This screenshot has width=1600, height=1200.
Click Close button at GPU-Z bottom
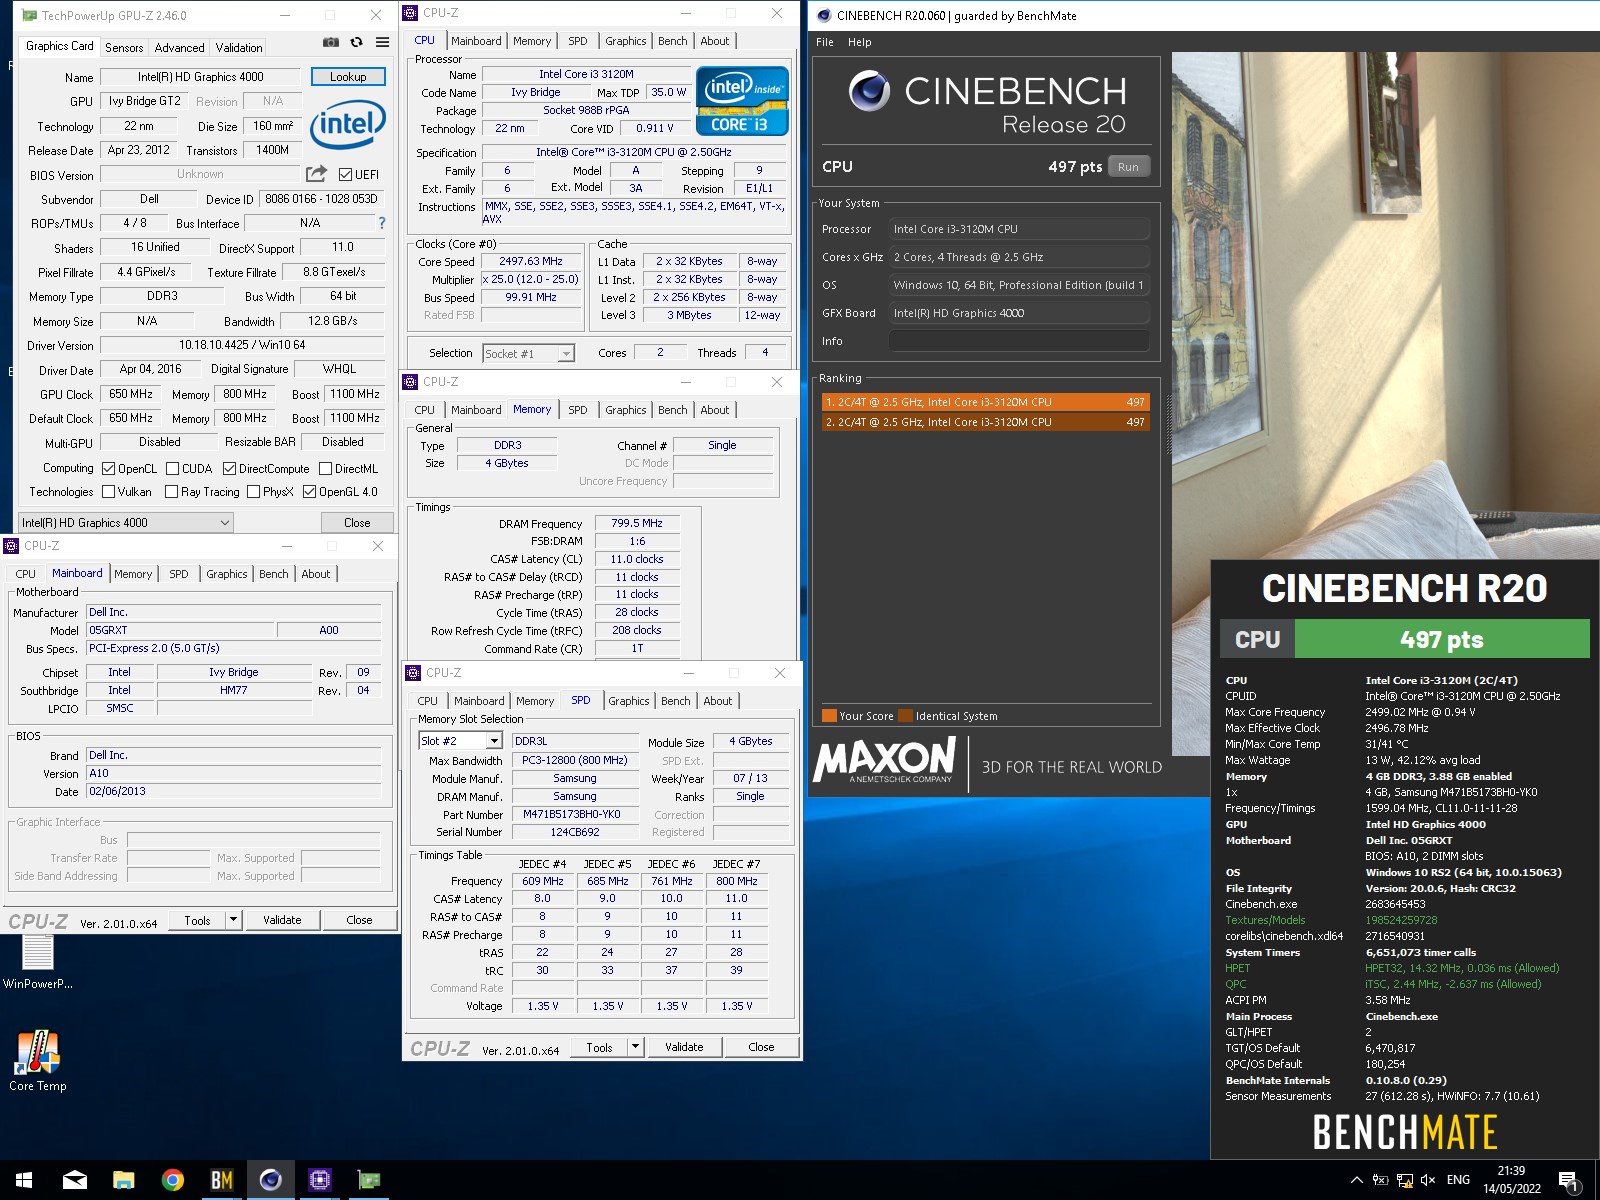click(357, 522)
